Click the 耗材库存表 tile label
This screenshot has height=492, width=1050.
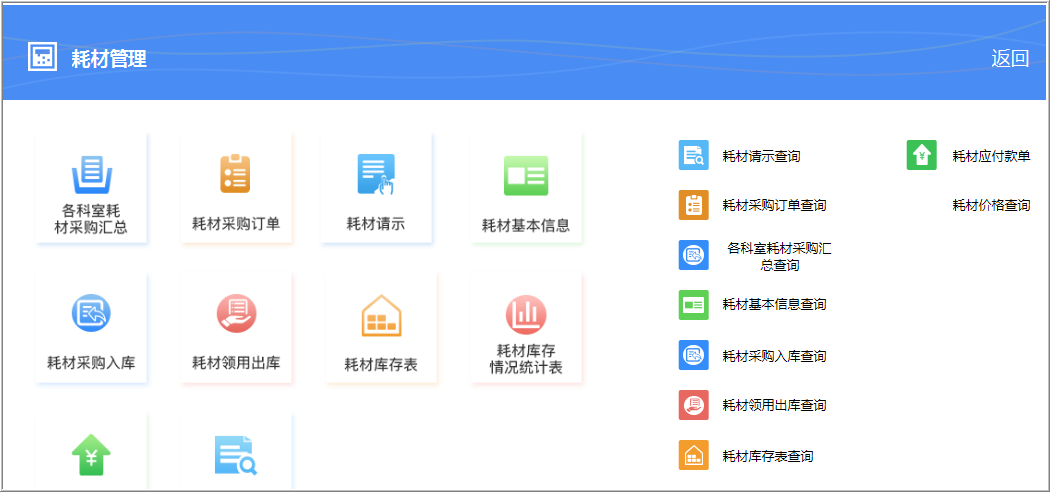(381, 365)
